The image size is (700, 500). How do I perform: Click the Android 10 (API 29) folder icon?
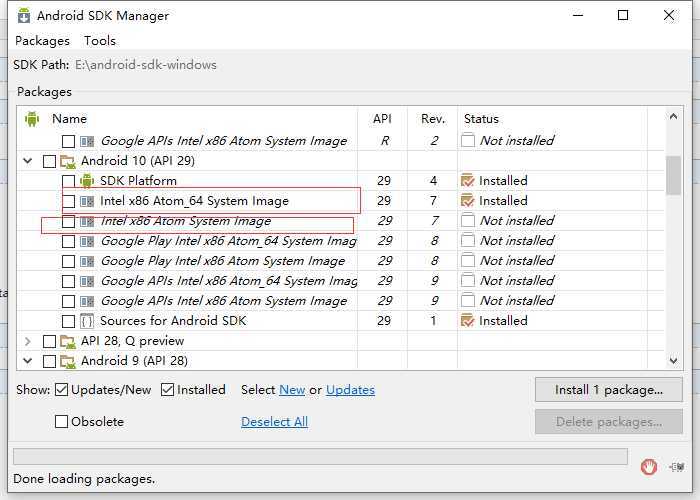[x=68, y=161]
